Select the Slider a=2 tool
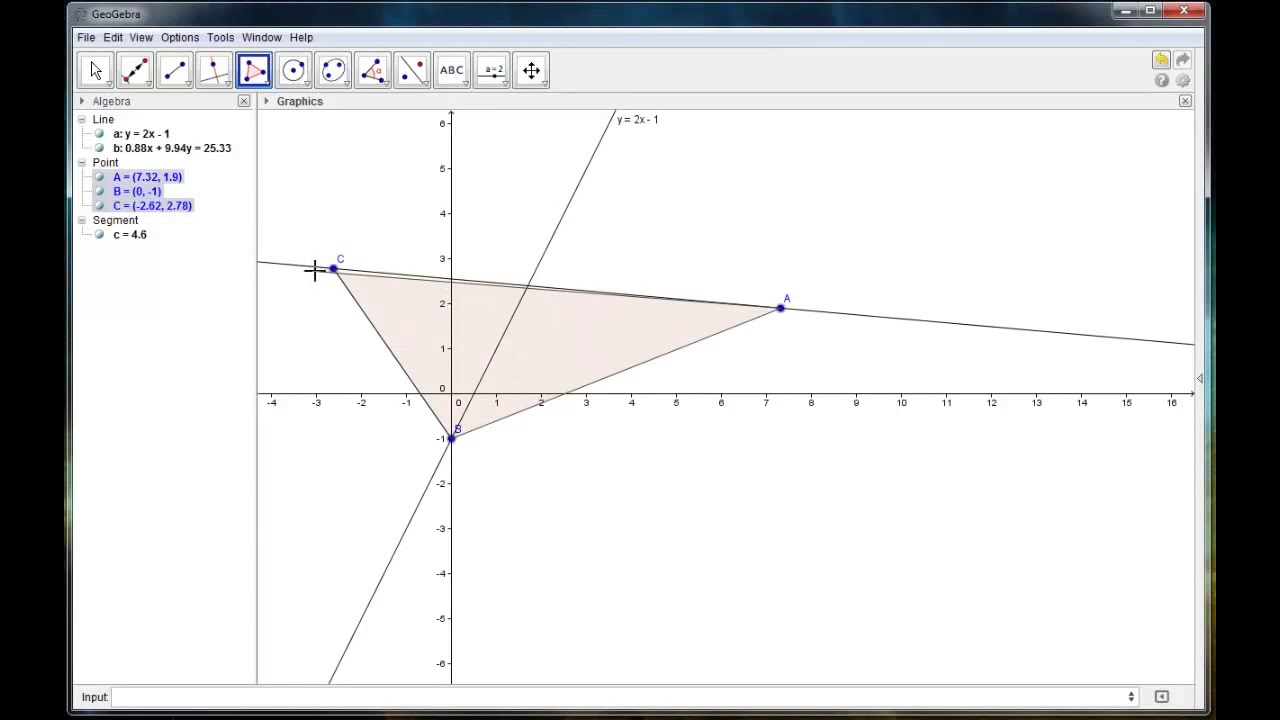This screenshot has width=1280, height=720. coord(492,70)
